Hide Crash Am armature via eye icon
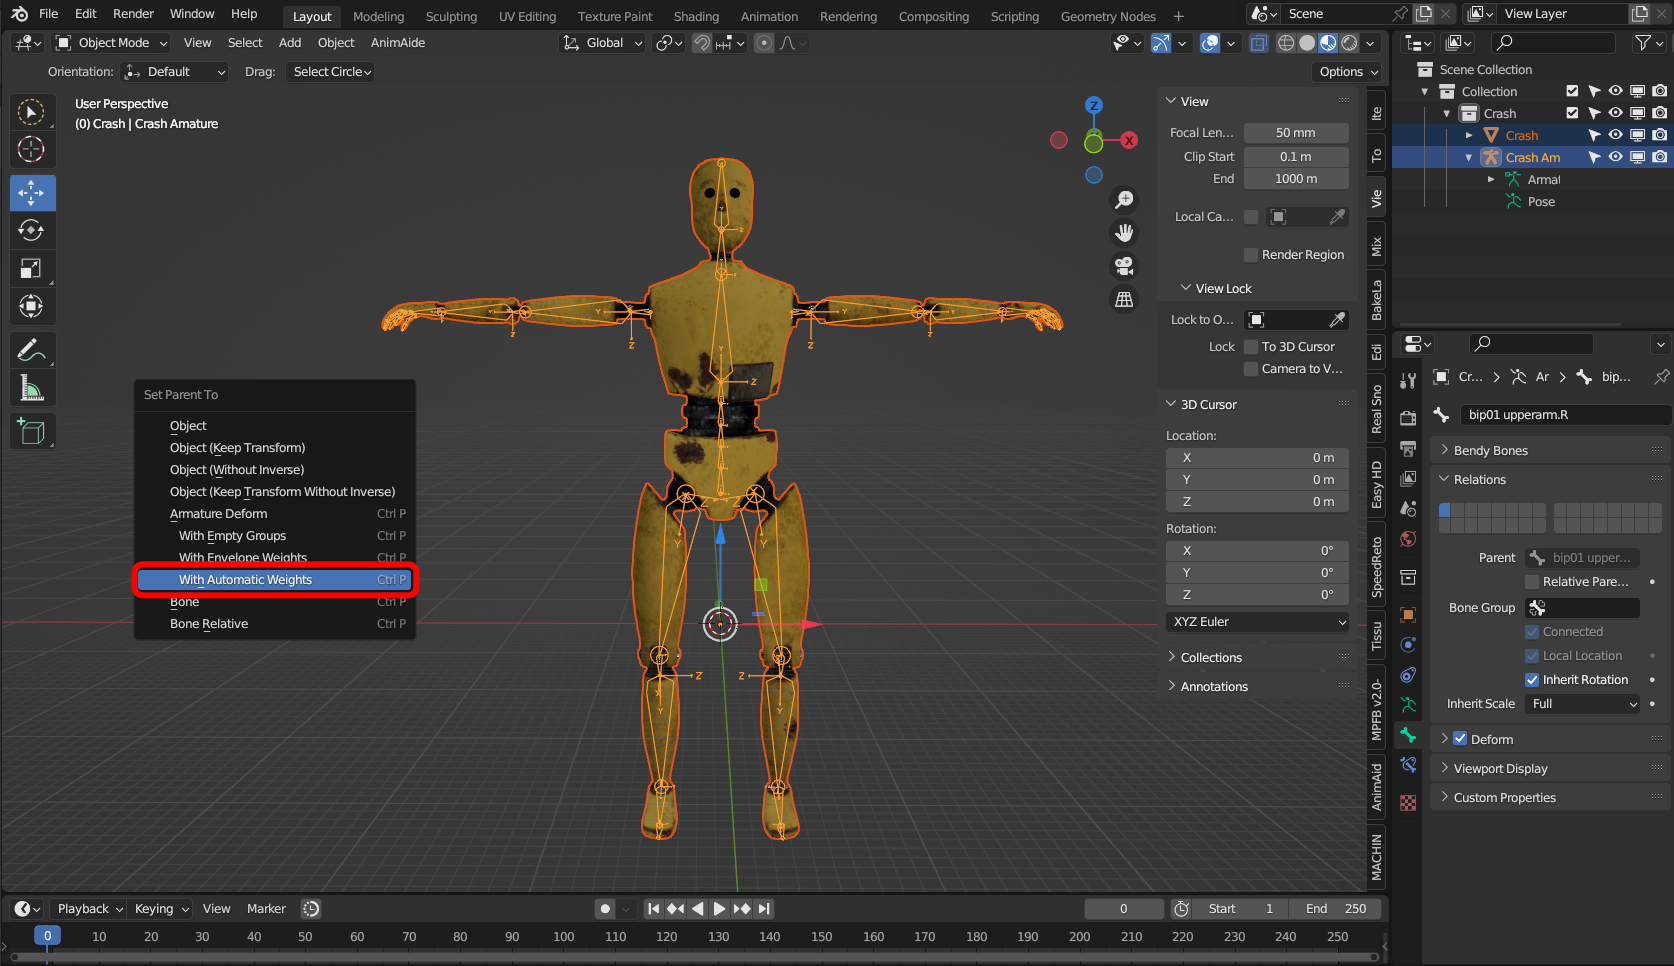Image resolution: width=1674 pixels, height=966 pixels. (1615, 157)
